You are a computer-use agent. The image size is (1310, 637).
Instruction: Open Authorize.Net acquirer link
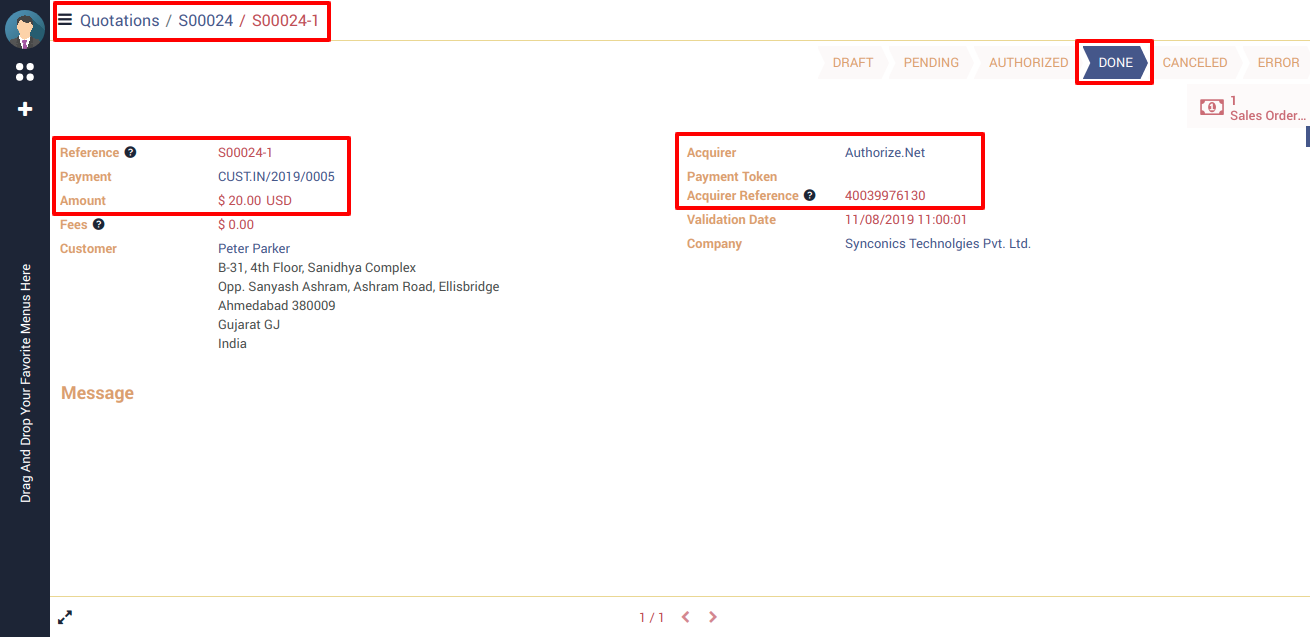885,153
